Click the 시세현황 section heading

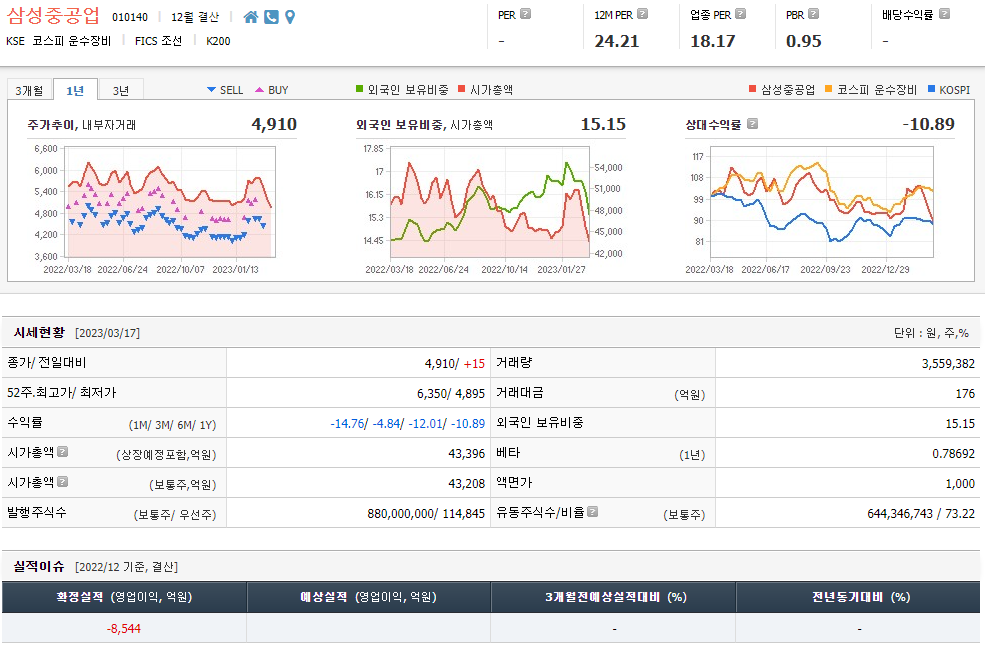coord(39,332)
